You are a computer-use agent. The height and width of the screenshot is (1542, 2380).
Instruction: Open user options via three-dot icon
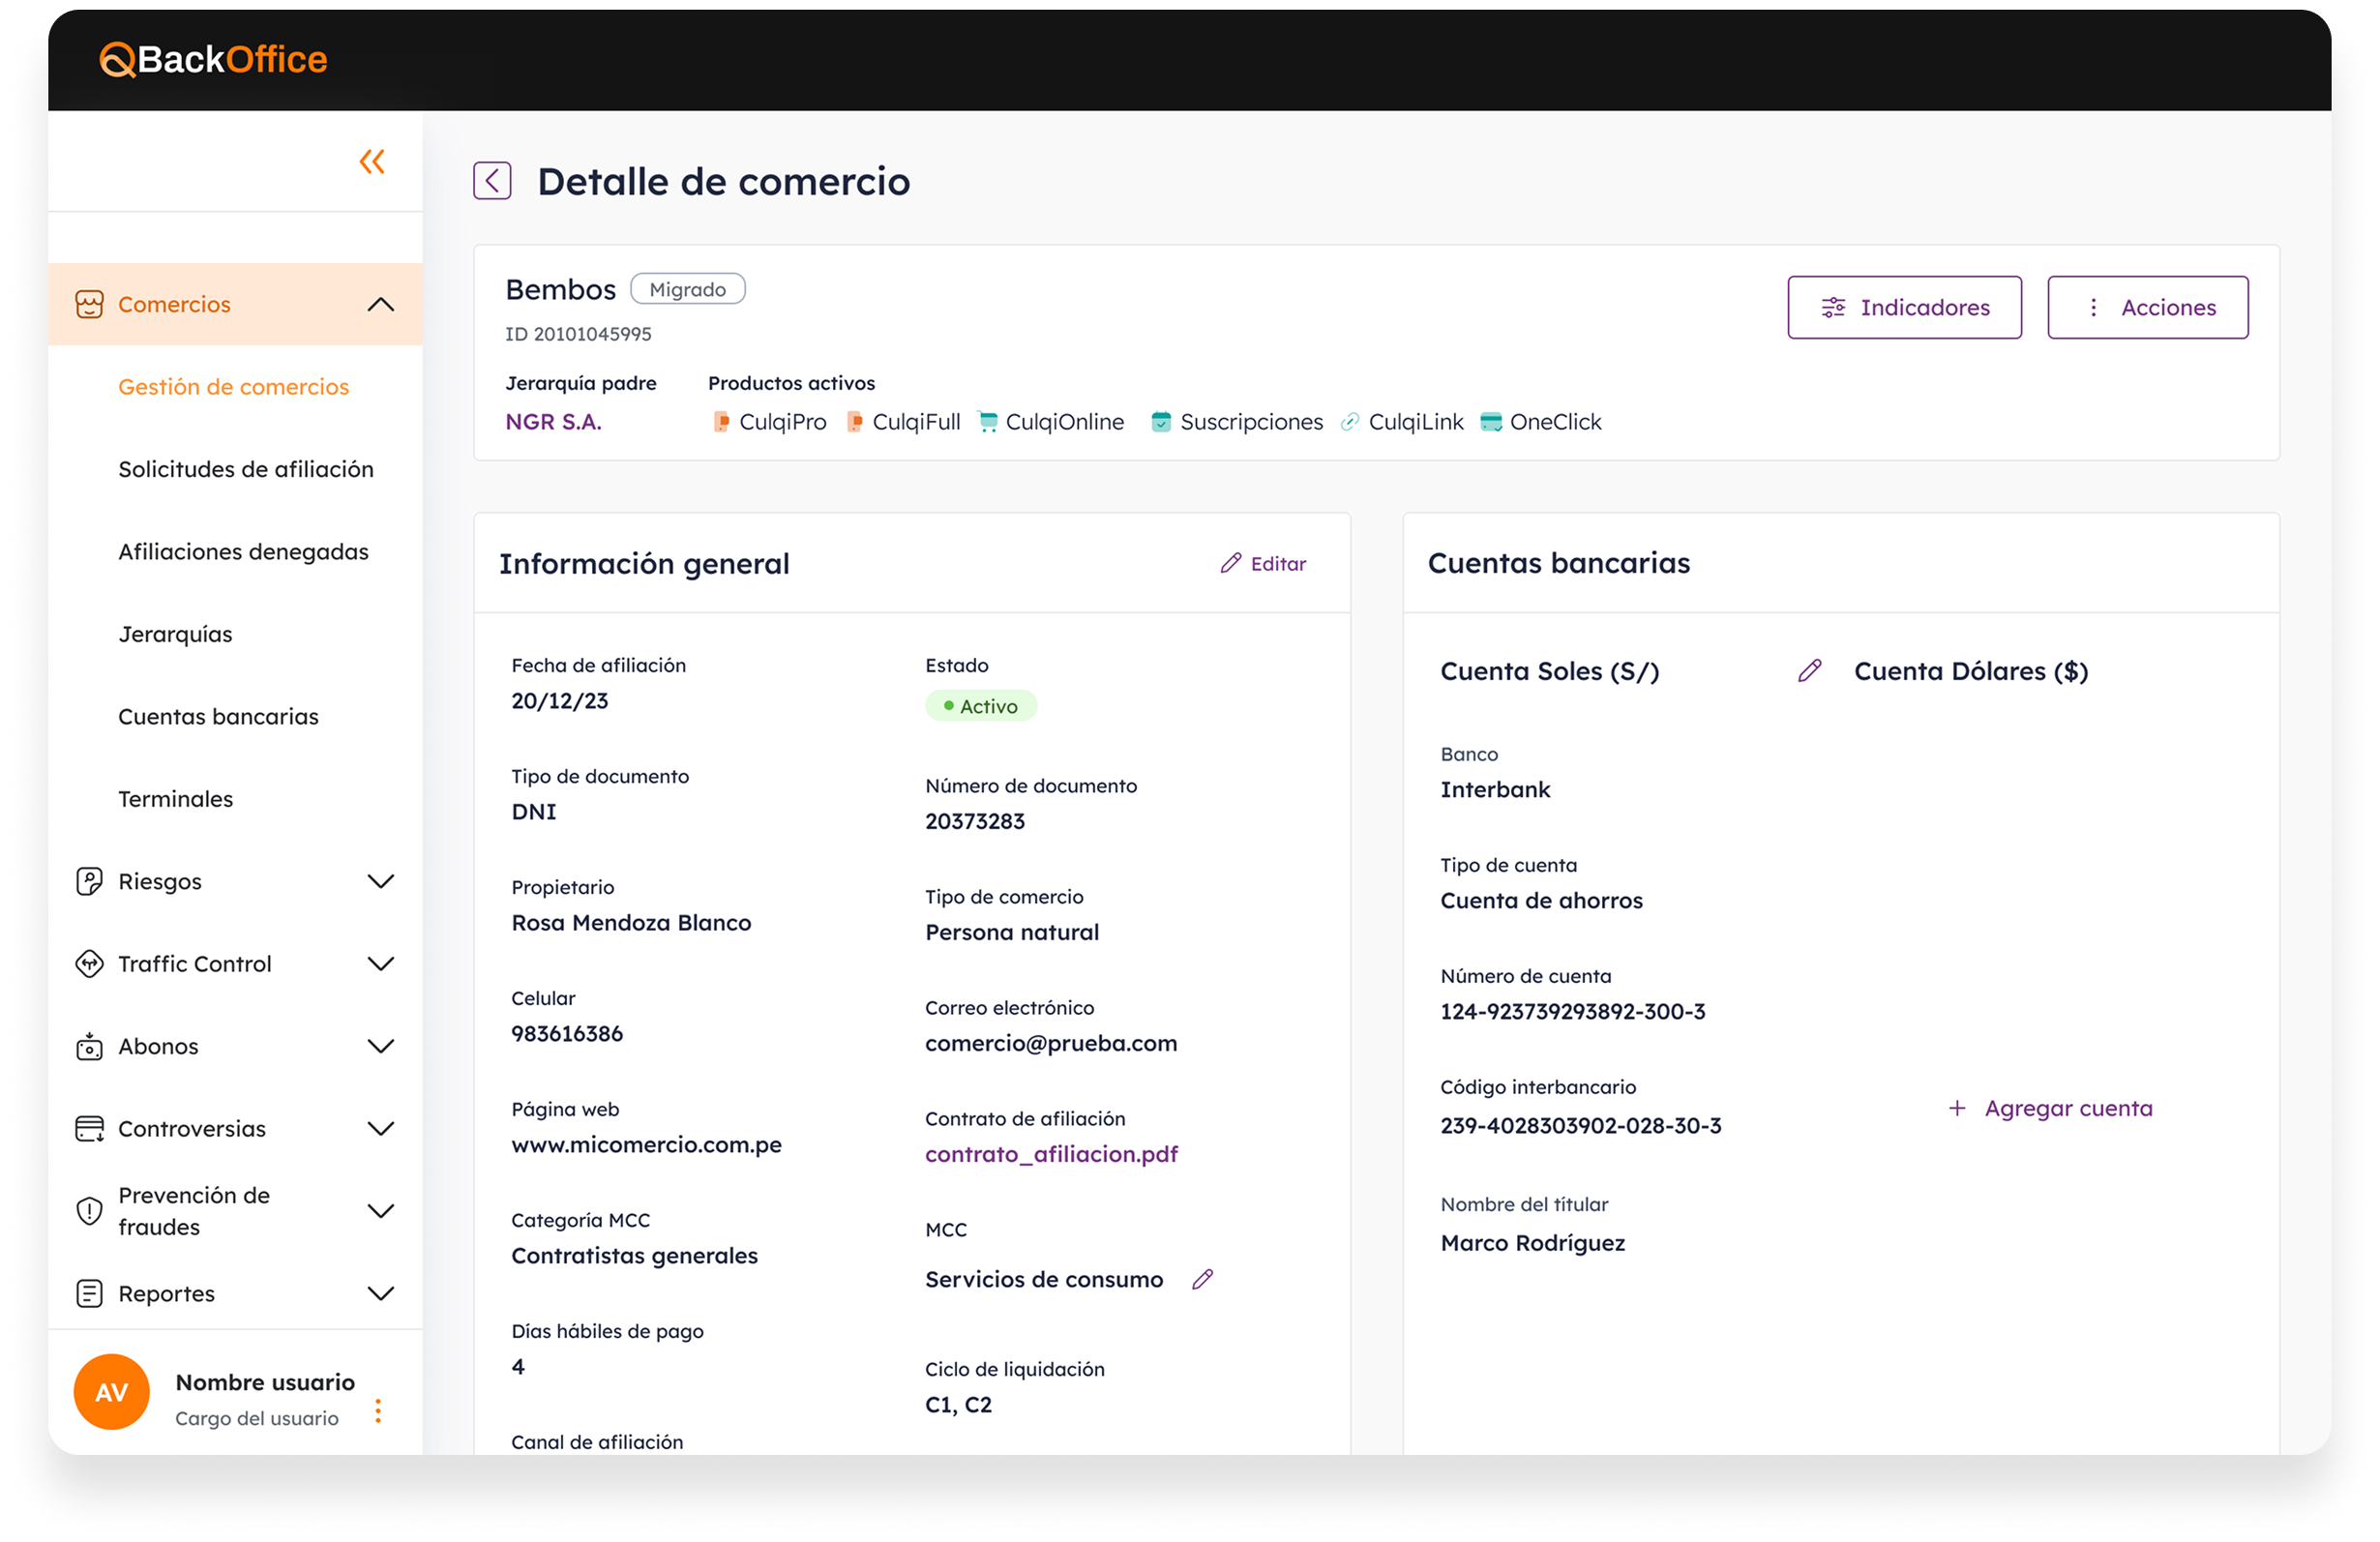(x=378, y=1410)
